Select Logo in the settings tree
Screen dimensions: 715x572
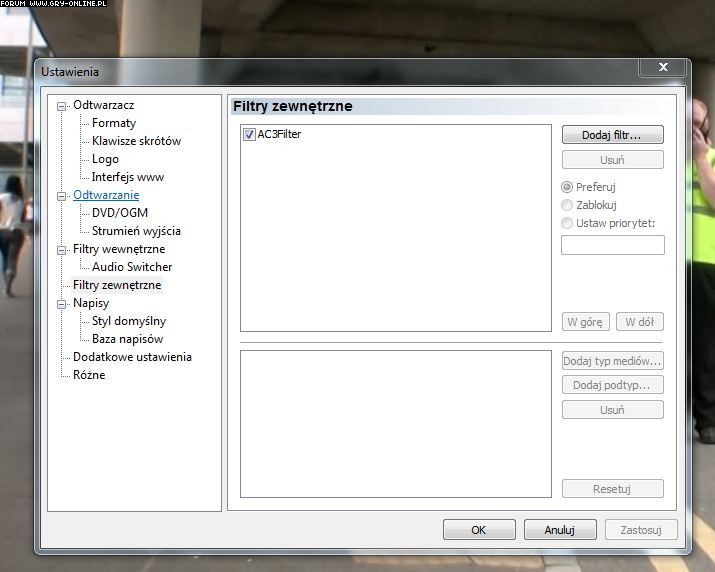105,159
